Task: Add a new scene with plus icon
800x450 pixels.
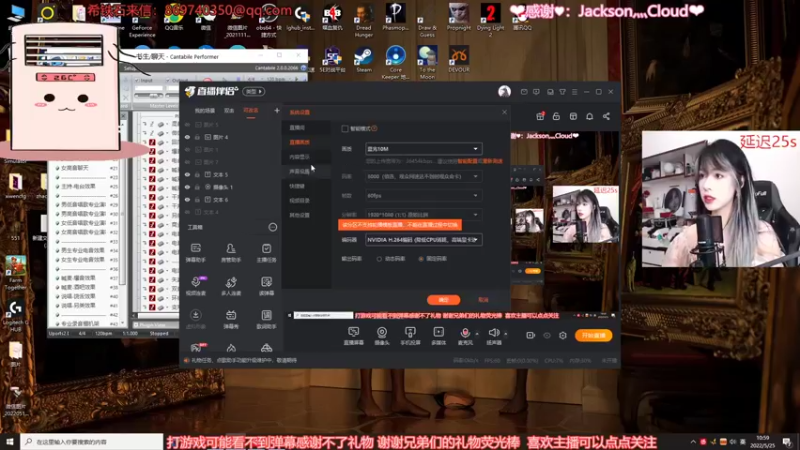Action: [277, 110]
